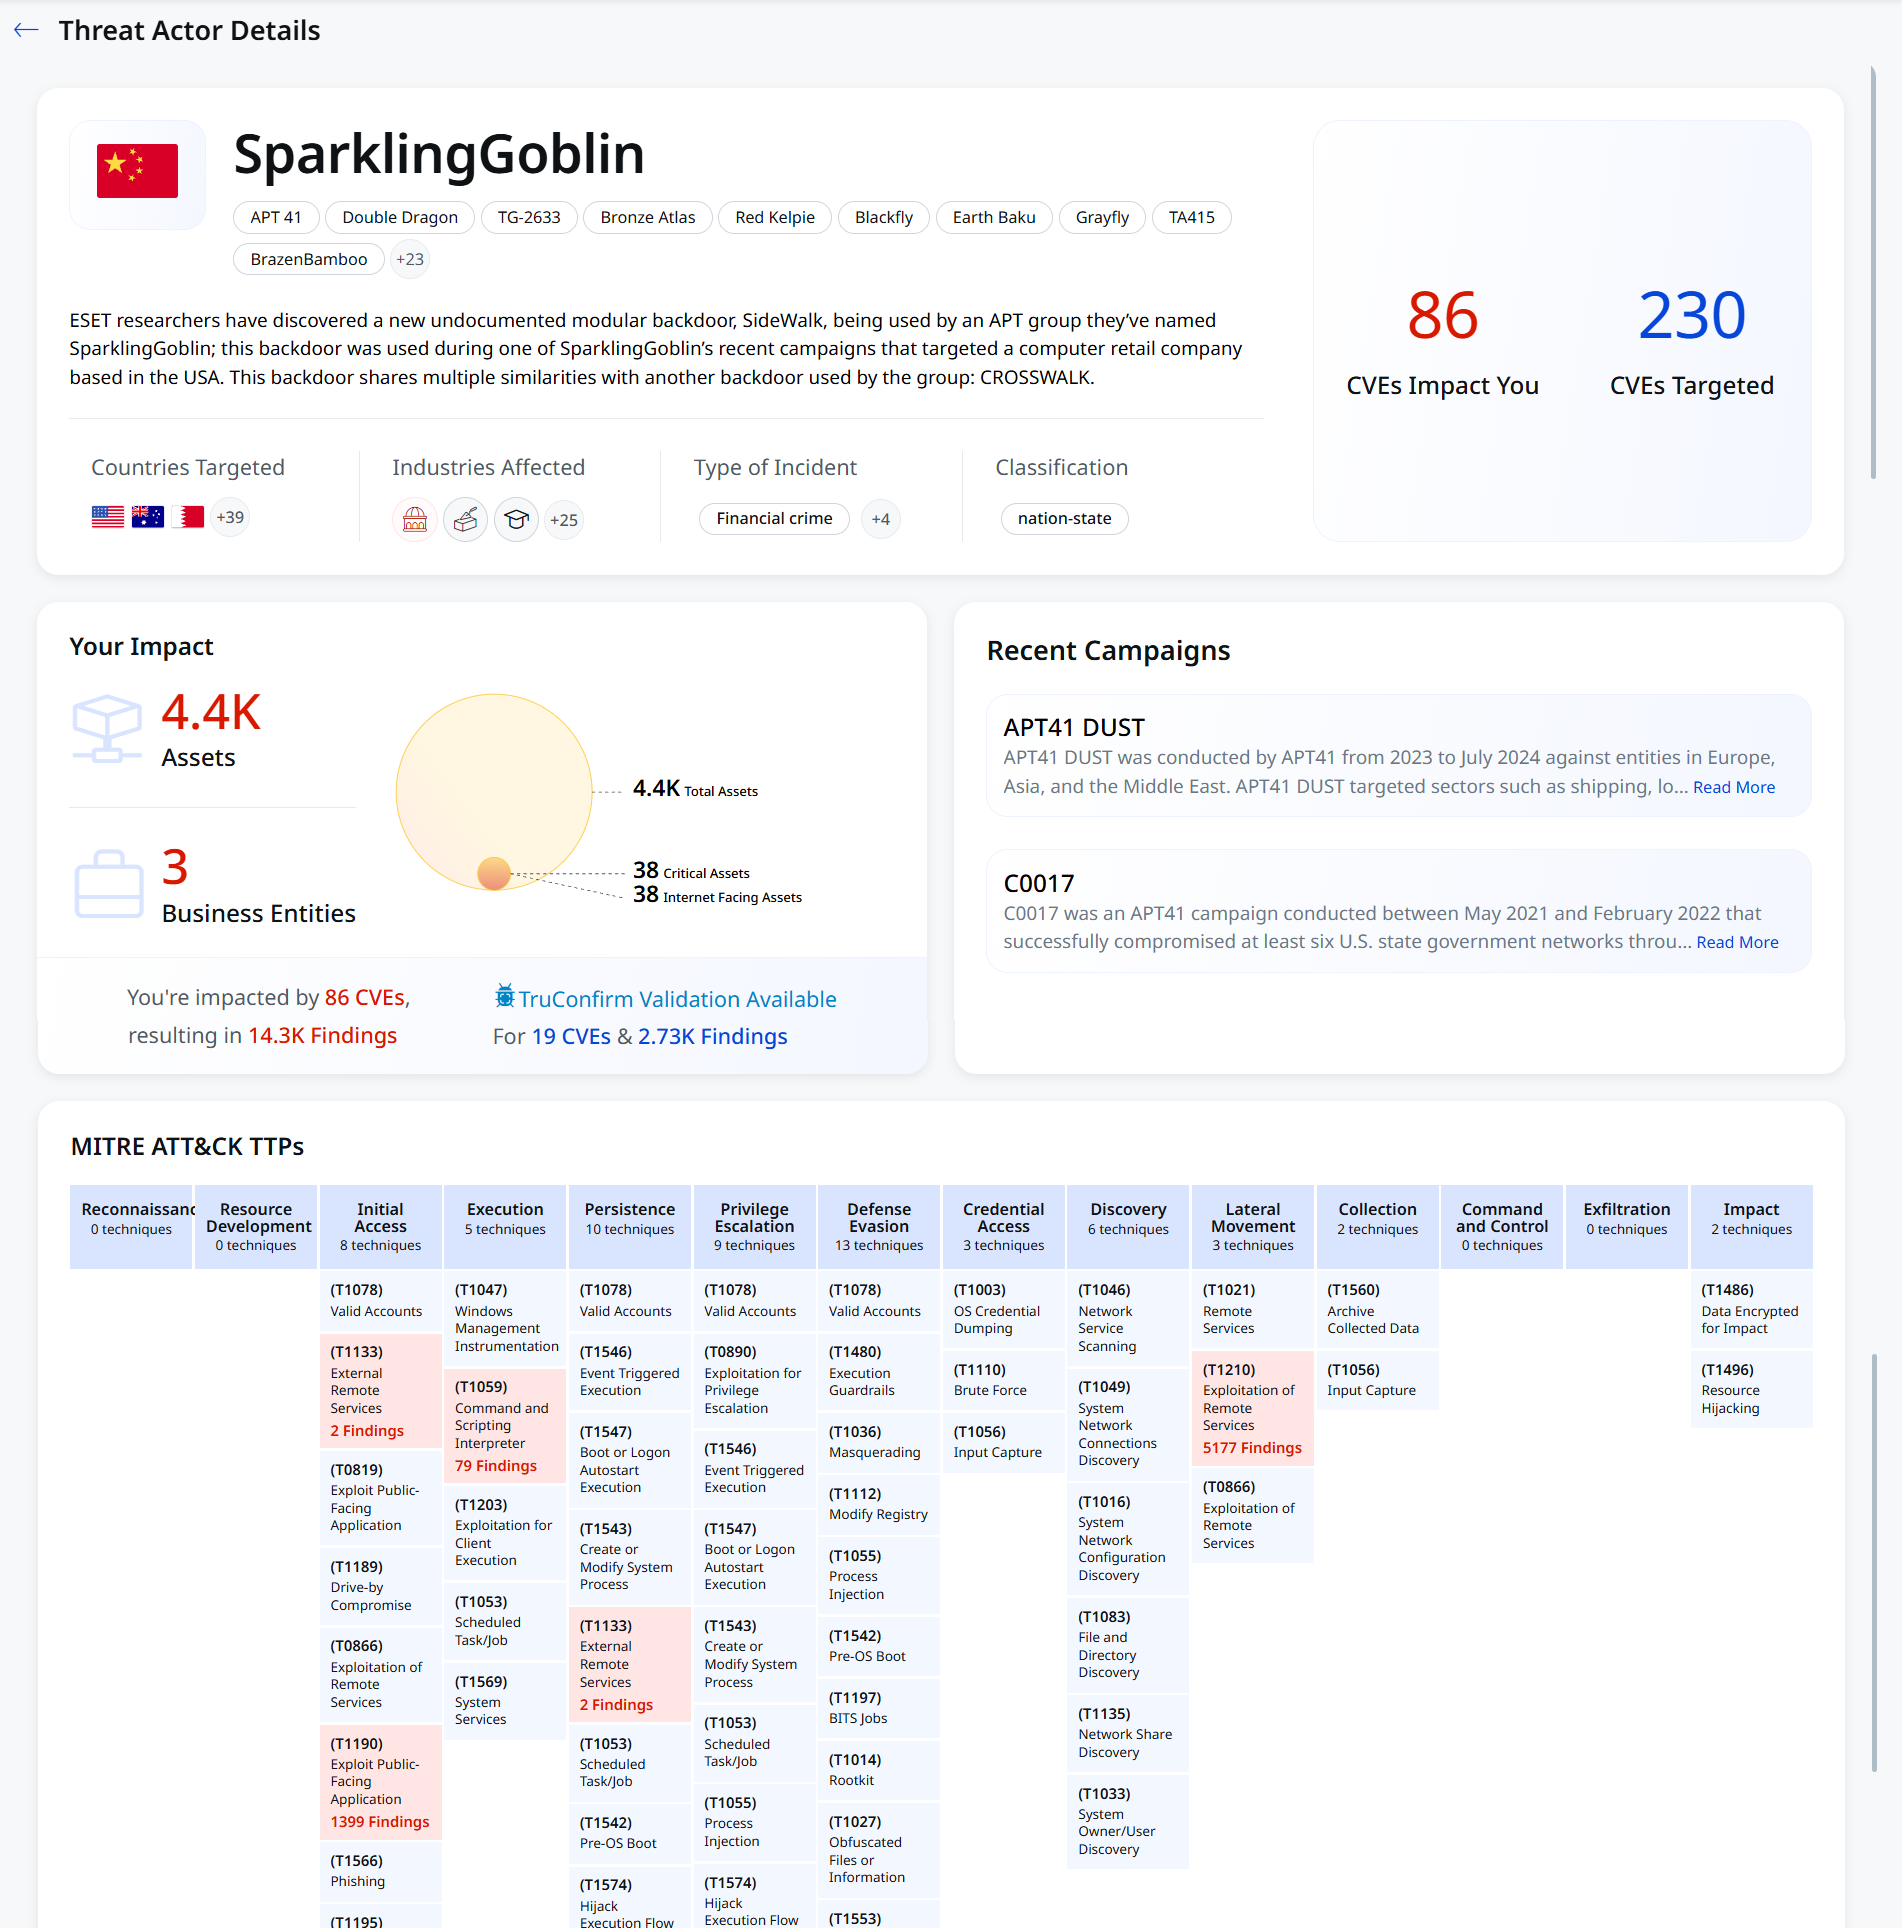This screenshot has width=1902, height=1928.
Task: Click the back arrow beside Threat Actor Details
Action: coord(26,30)
